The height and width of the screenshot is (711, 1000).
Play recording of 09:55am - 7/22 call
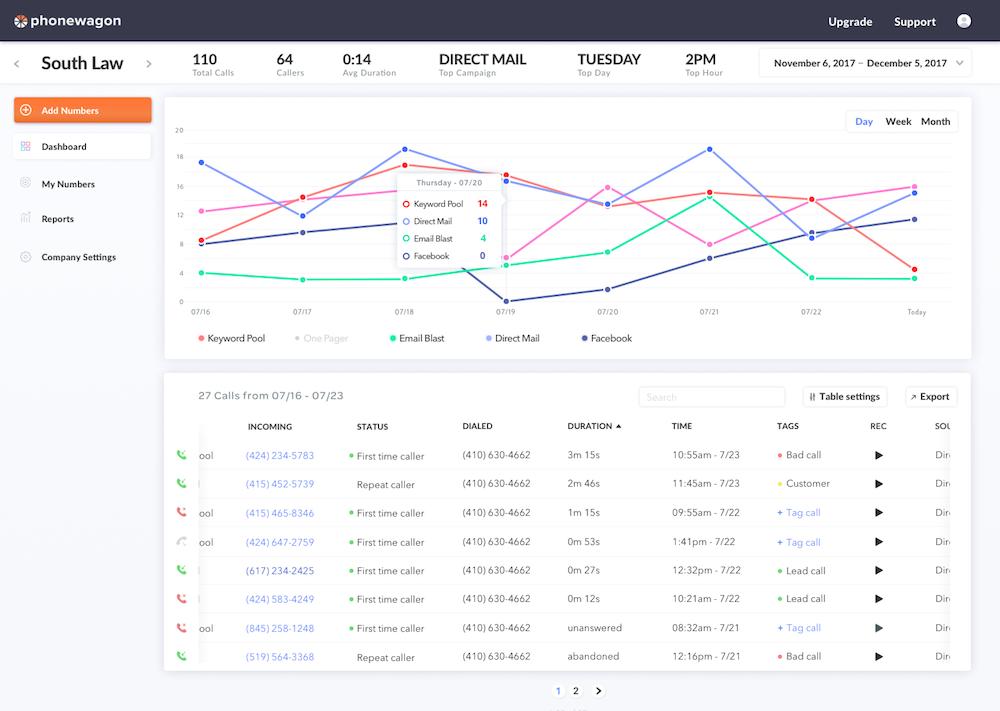point(879,513)
